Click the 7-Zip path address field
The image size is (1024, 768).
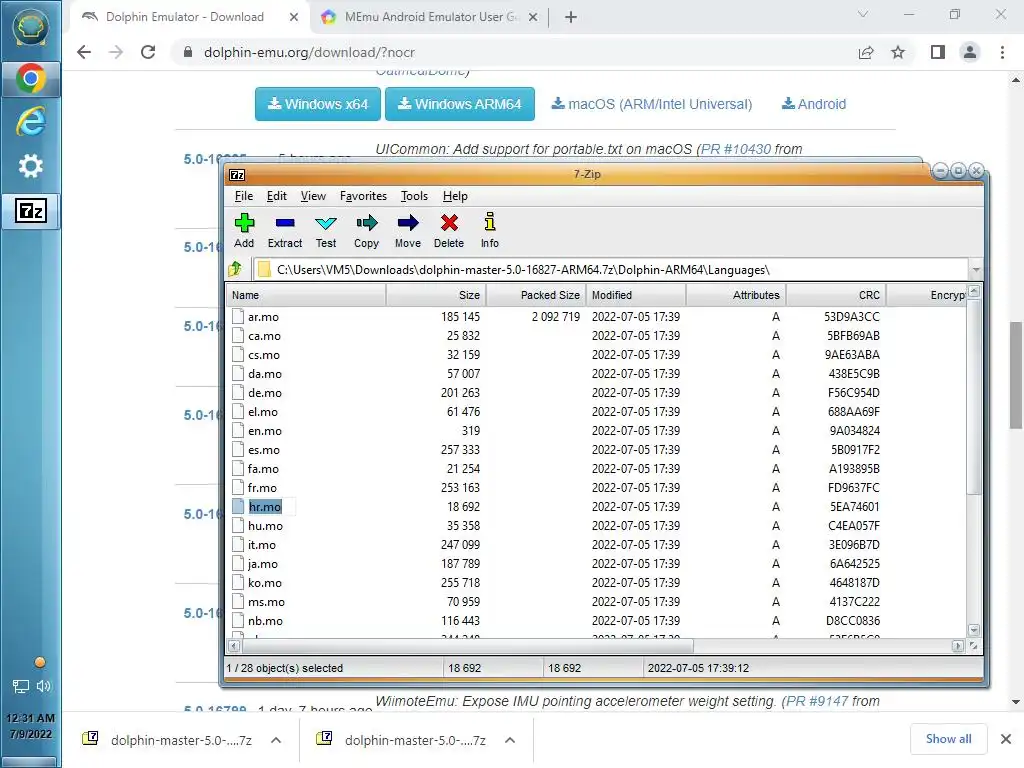pyautogui.click(x=611, y=270)
